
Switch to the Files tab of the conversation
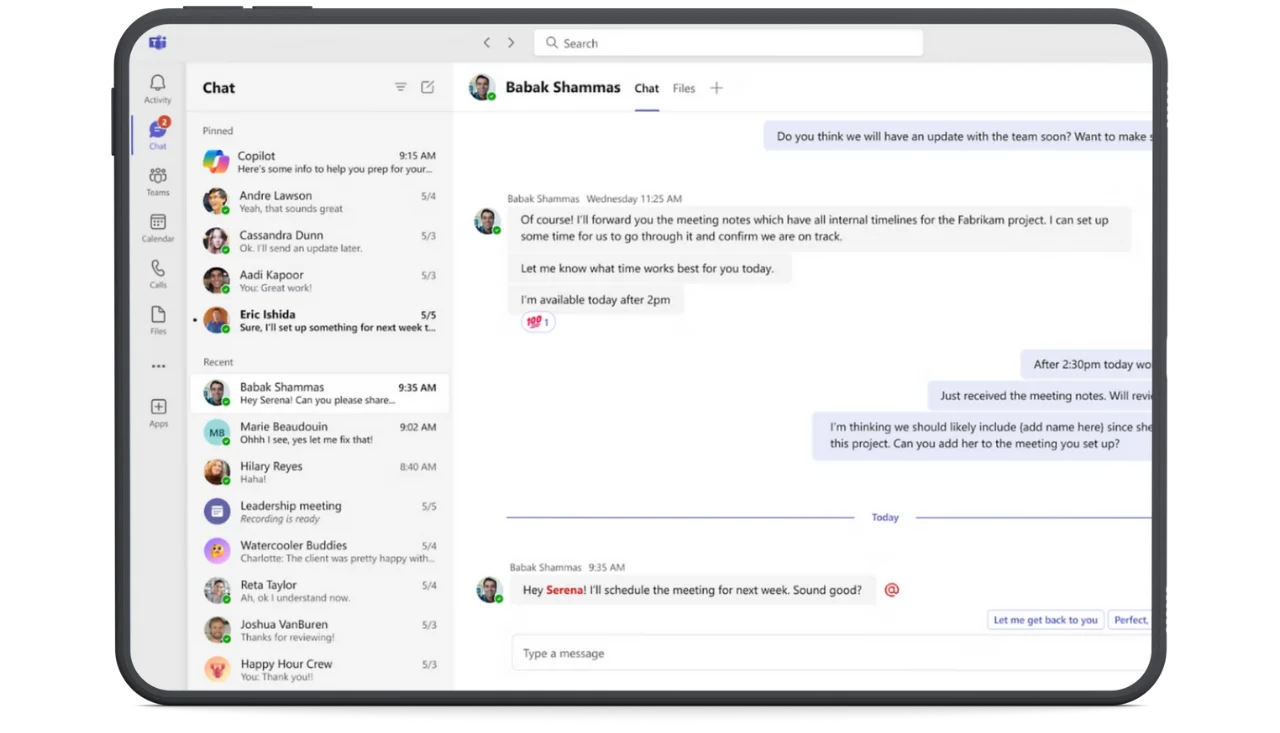(x=683, y=88)
